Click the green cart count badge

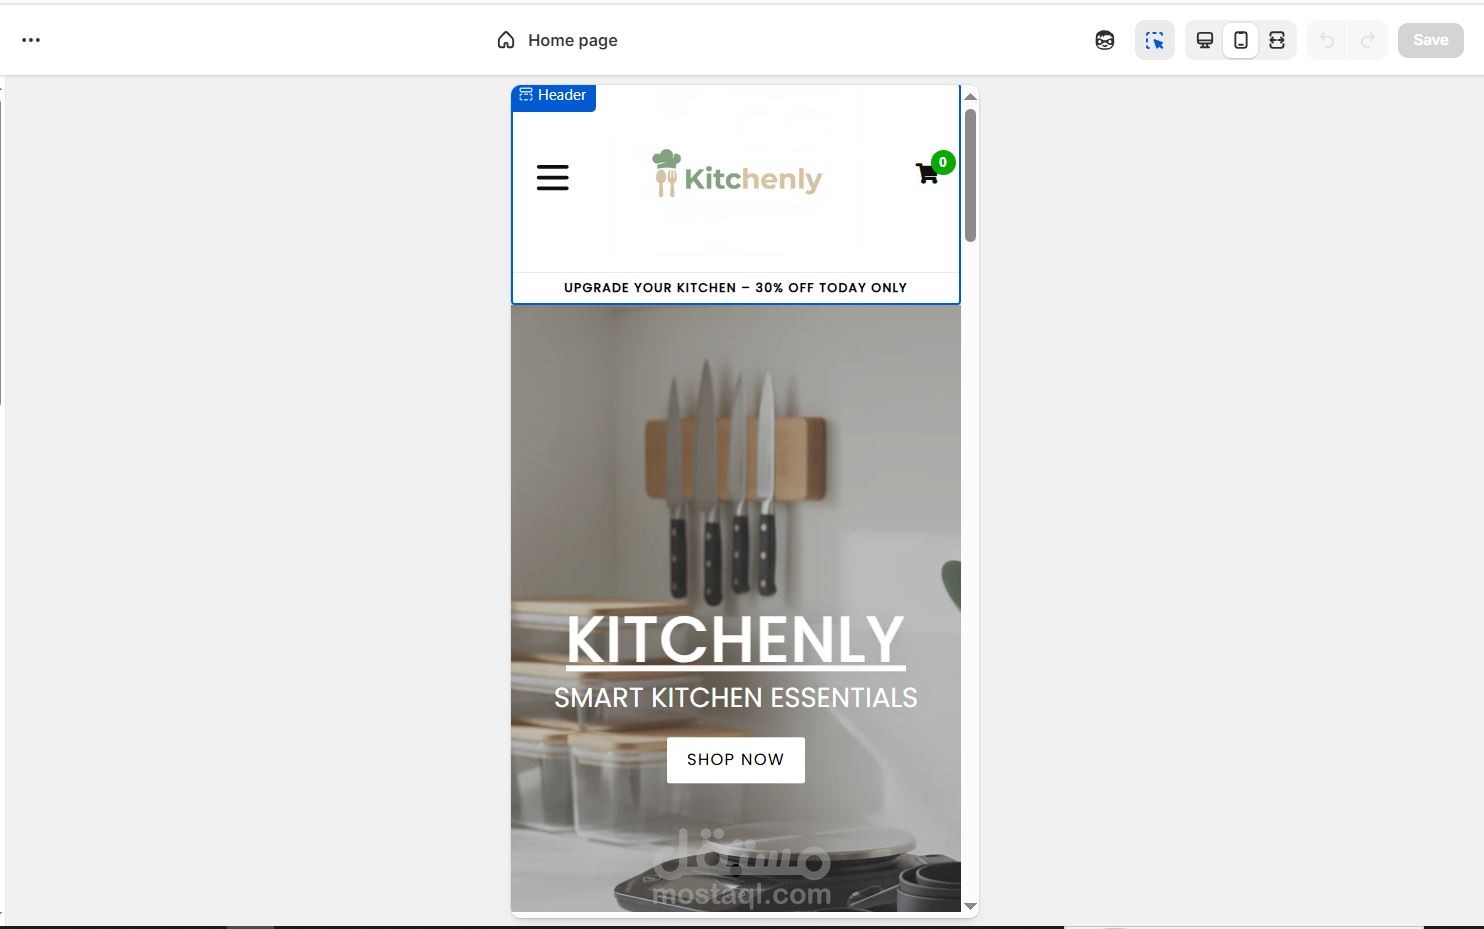pos(943,162)
